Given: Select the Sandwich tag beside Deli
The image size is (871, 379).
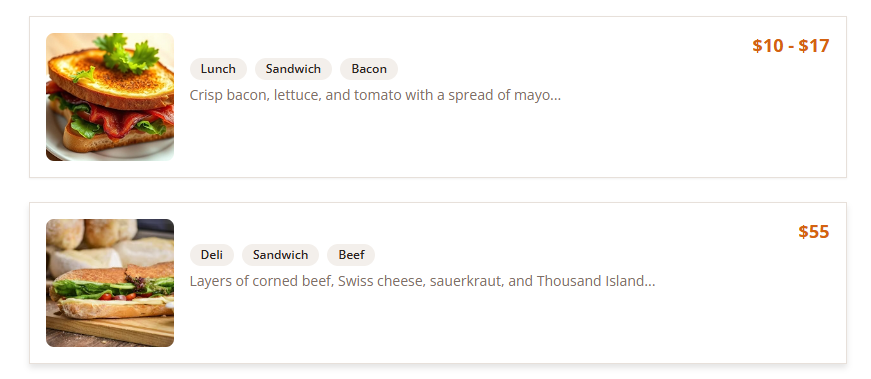Looking at the screenshot, I should 281,255.
